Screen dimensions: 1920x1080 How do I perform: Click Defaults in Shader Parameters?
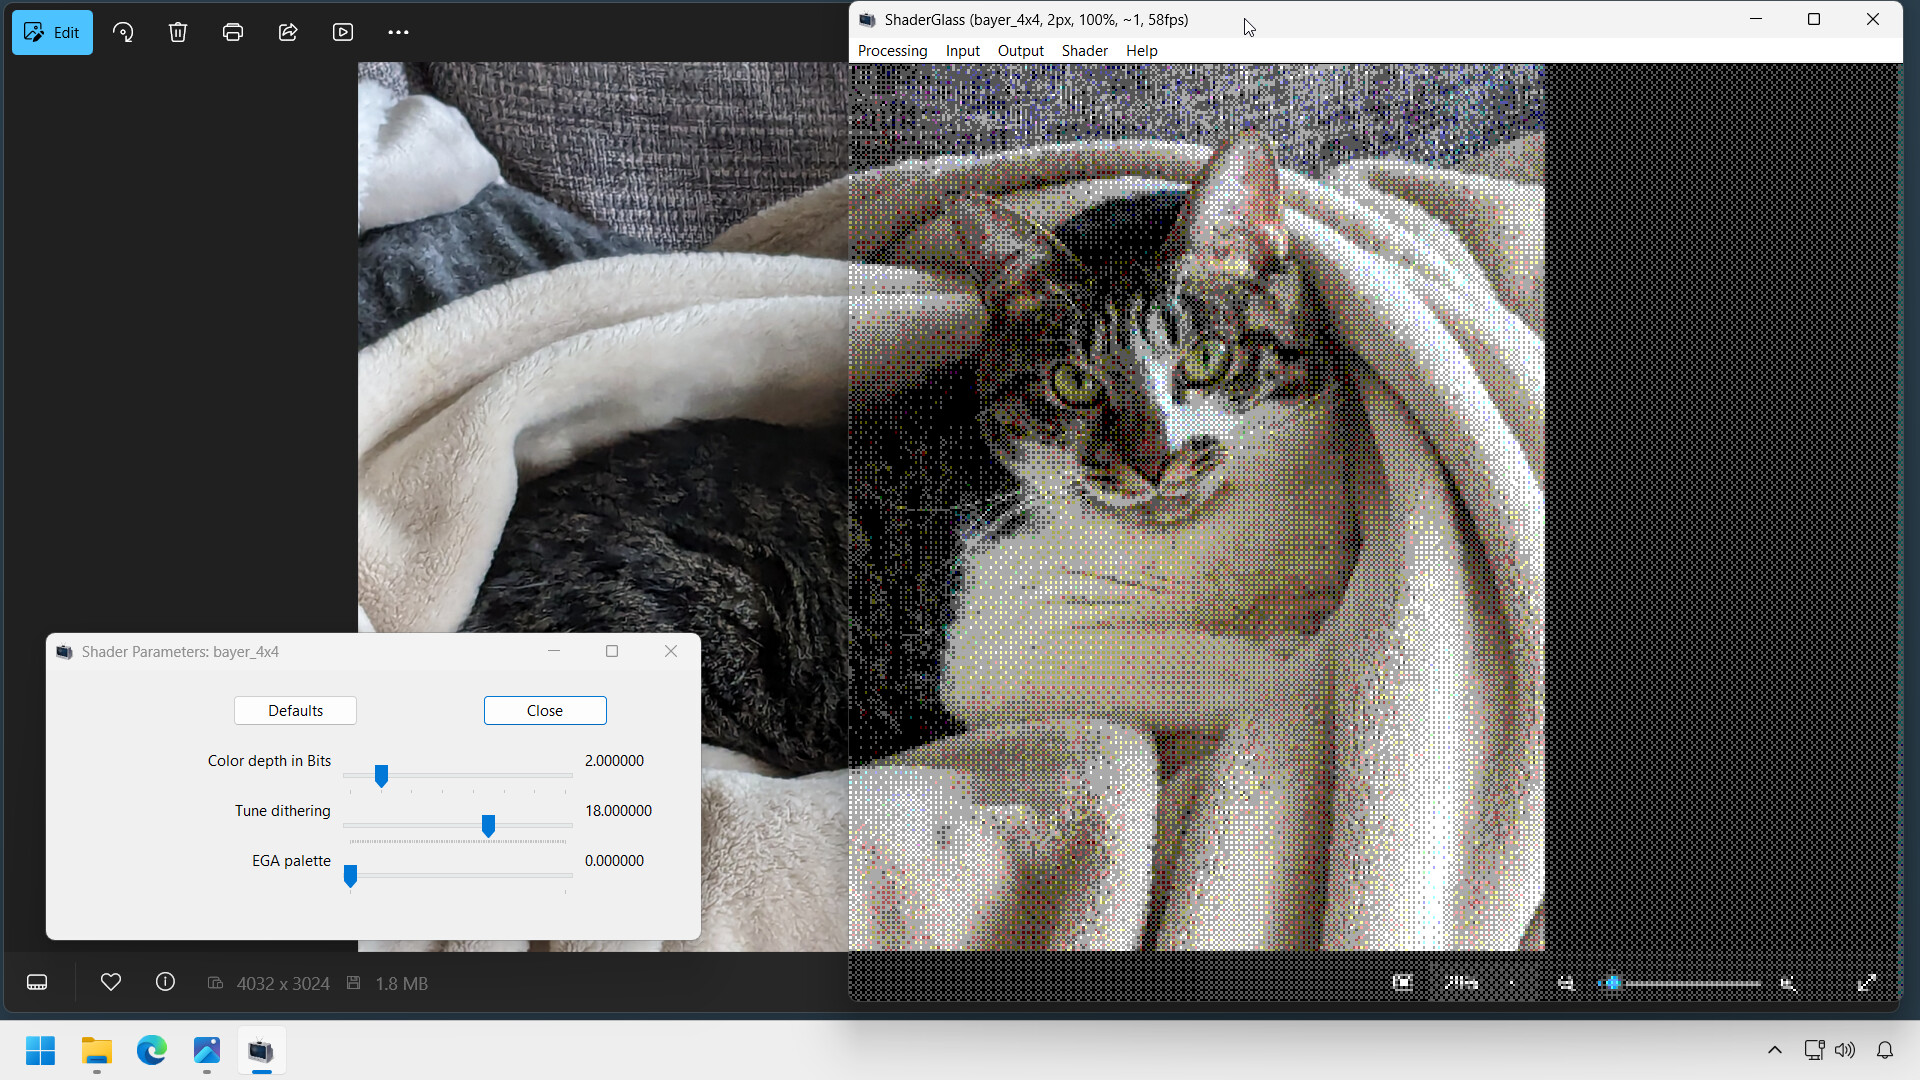pos(295,710)
